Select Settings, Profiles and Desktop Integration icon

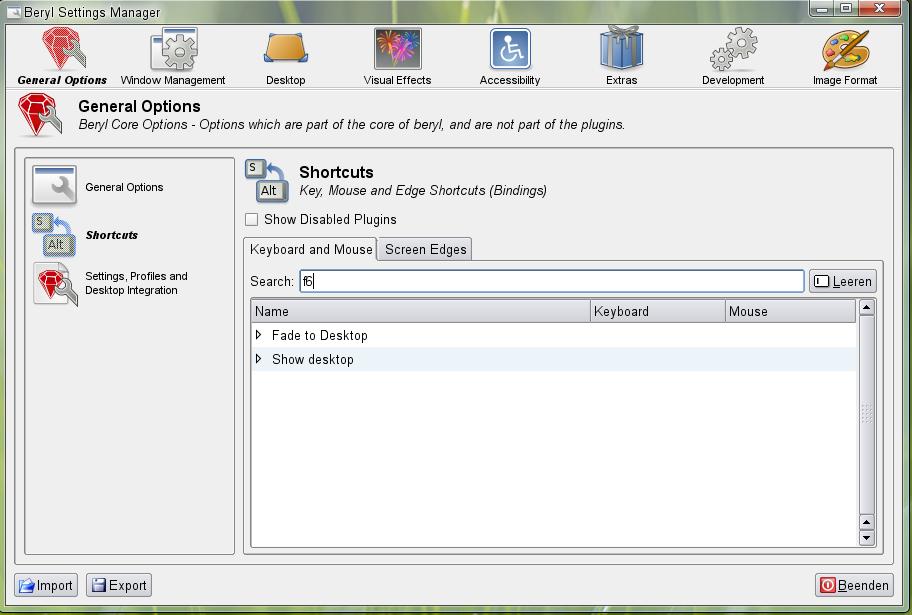tap(55, 283)
